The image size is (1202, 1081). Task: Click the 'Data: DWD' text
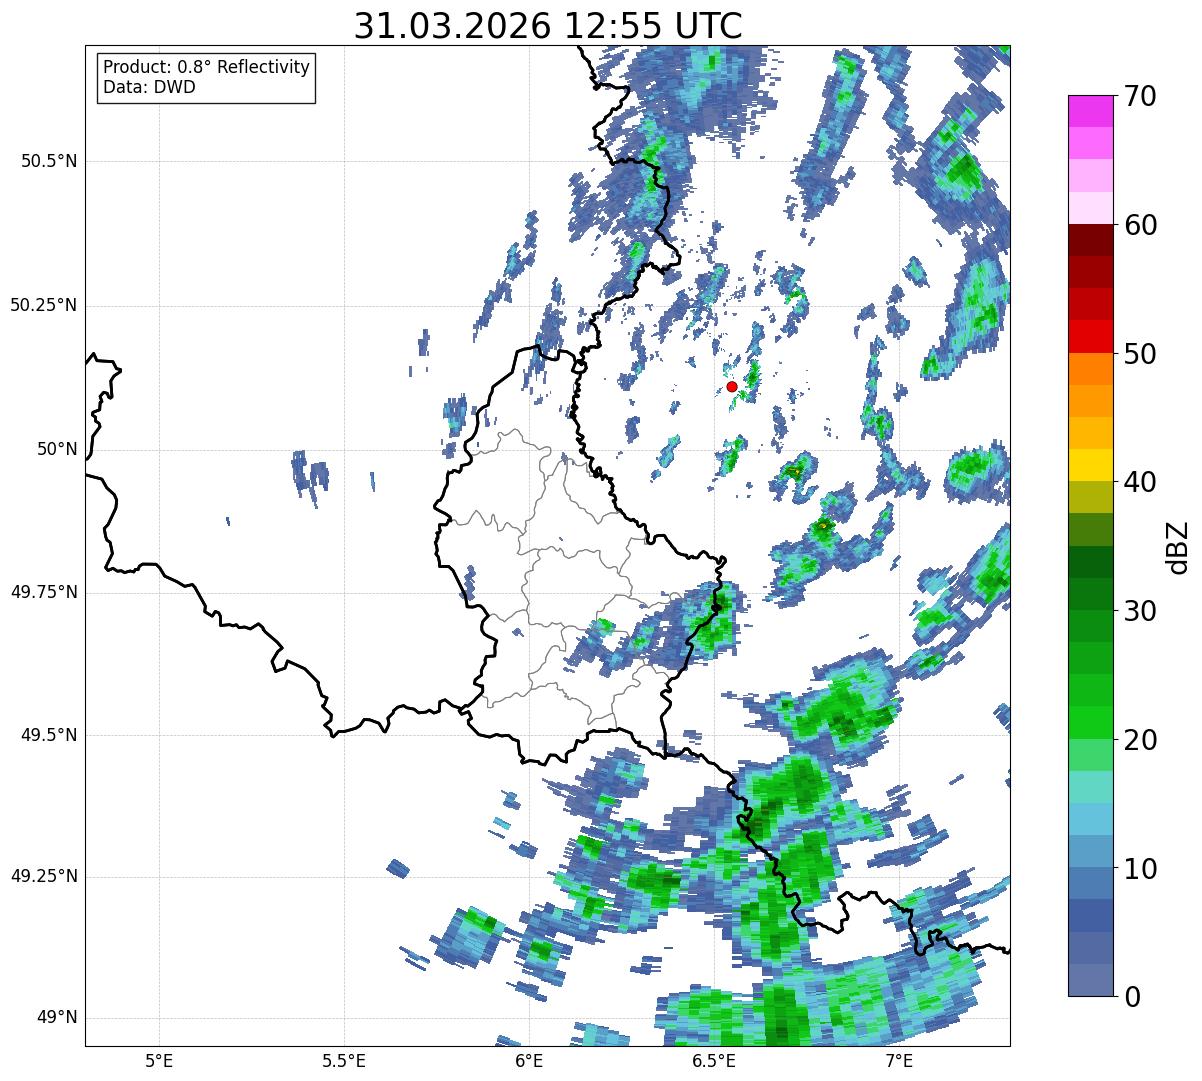(149, 87)
